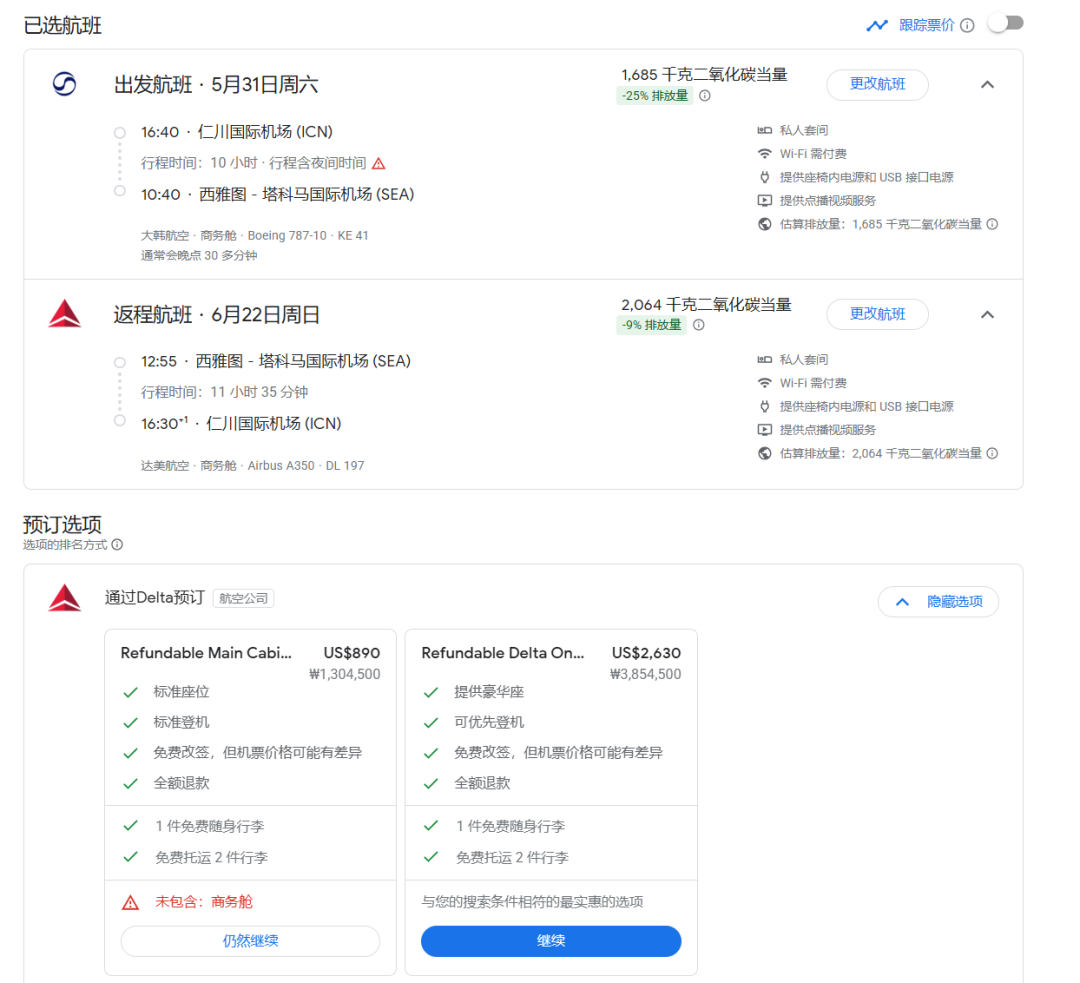
Task: Click the ₩3,854,500 converted price
Action: point(645,674)
